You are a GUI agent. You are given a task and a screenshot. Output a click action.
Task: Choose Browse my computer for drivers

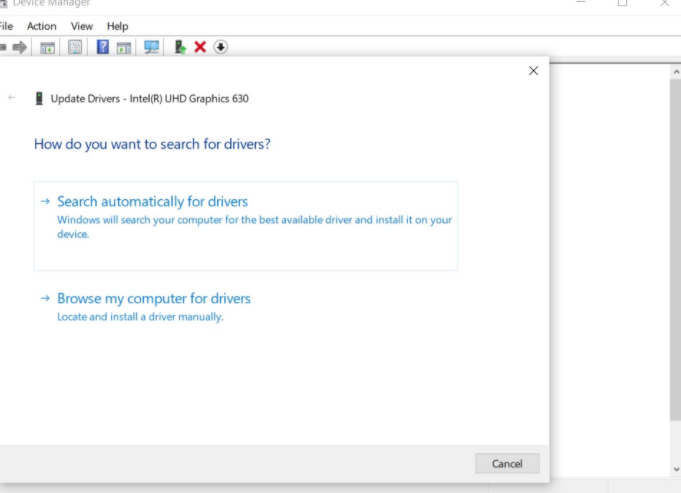click(245, 307)
